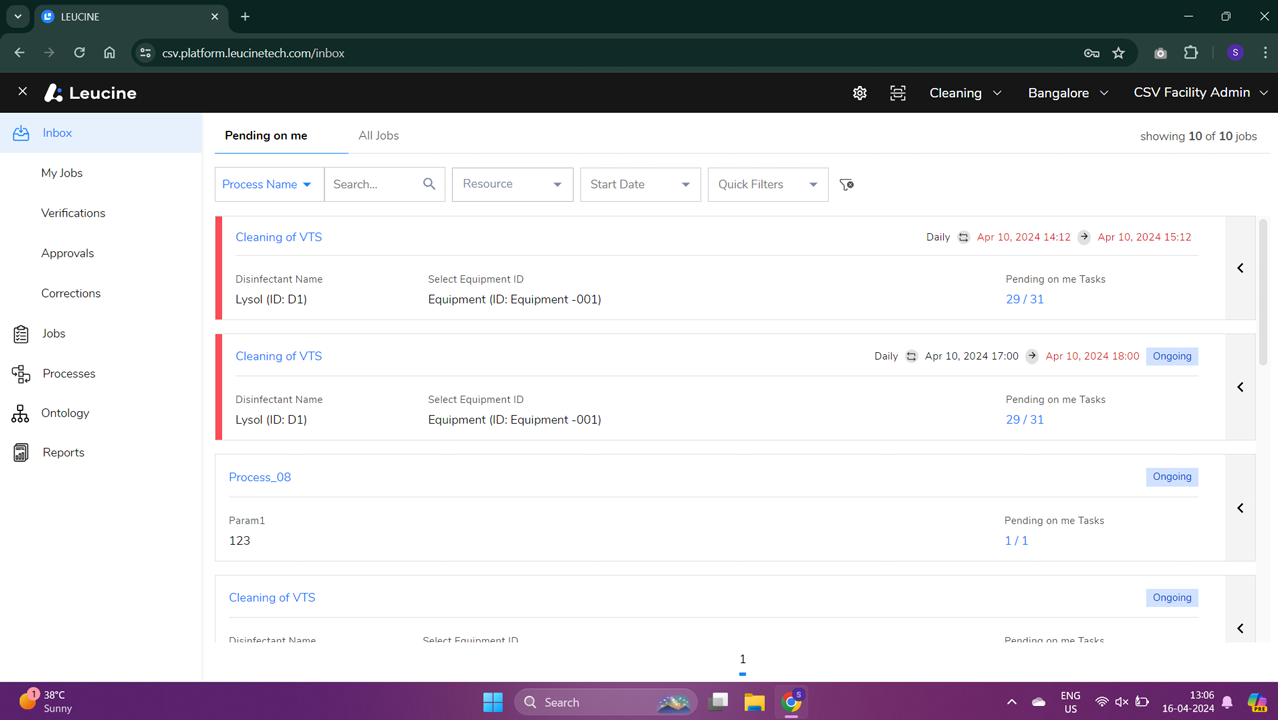Open the Resource dropdown
The height and width of the screenshot is (720, 1278).
512,184
